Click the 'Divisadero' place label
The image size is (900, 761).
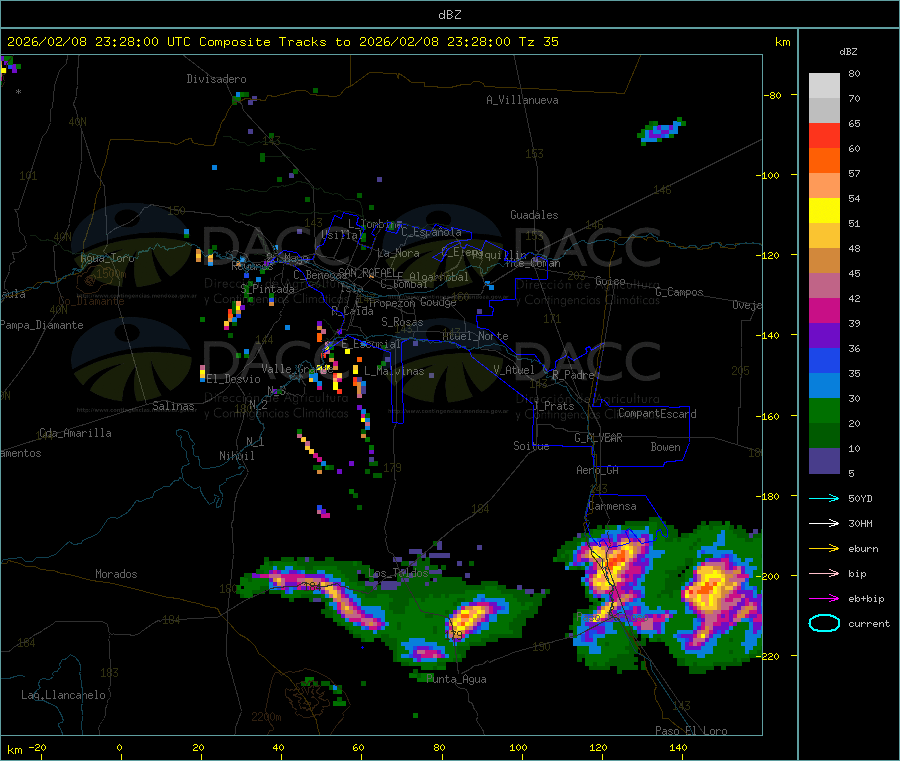point(216,79)
